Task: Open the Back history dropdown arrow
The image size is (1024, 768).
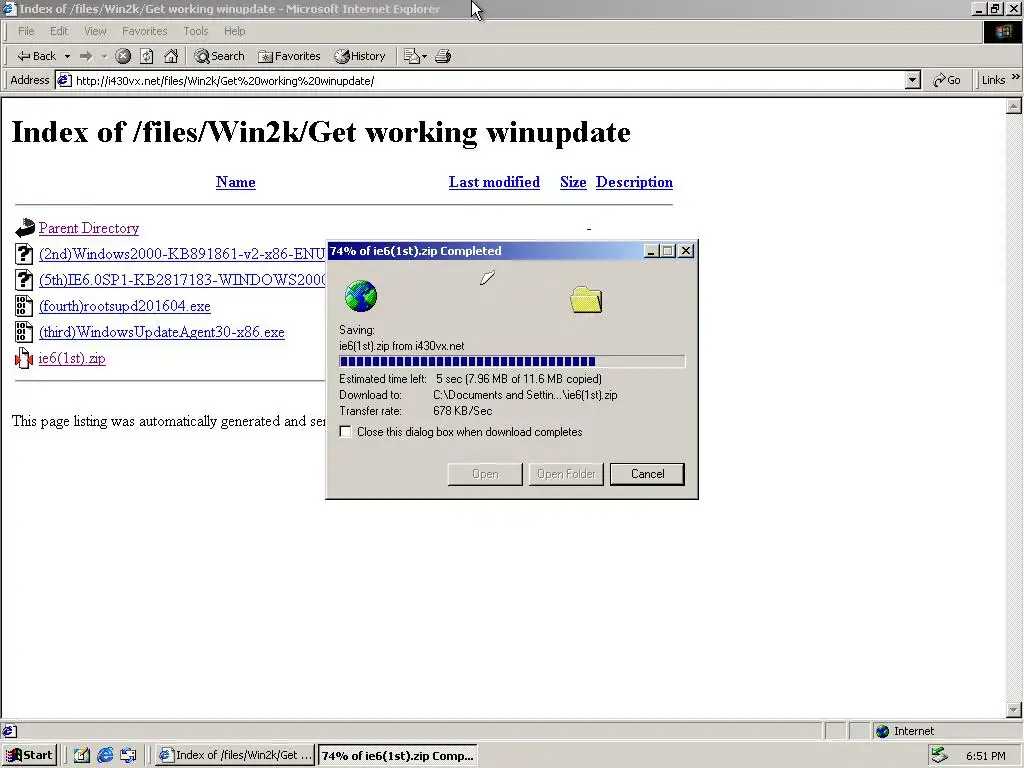Action: point(67,56)
